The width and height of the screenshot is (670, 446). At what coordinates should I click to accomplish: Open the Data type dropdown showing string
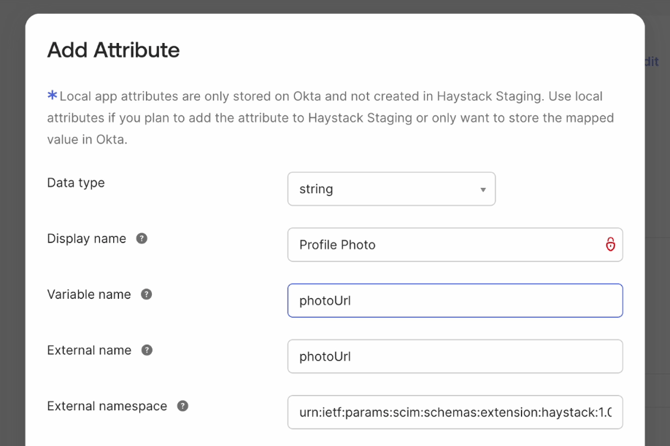click(x=391, y=189)
